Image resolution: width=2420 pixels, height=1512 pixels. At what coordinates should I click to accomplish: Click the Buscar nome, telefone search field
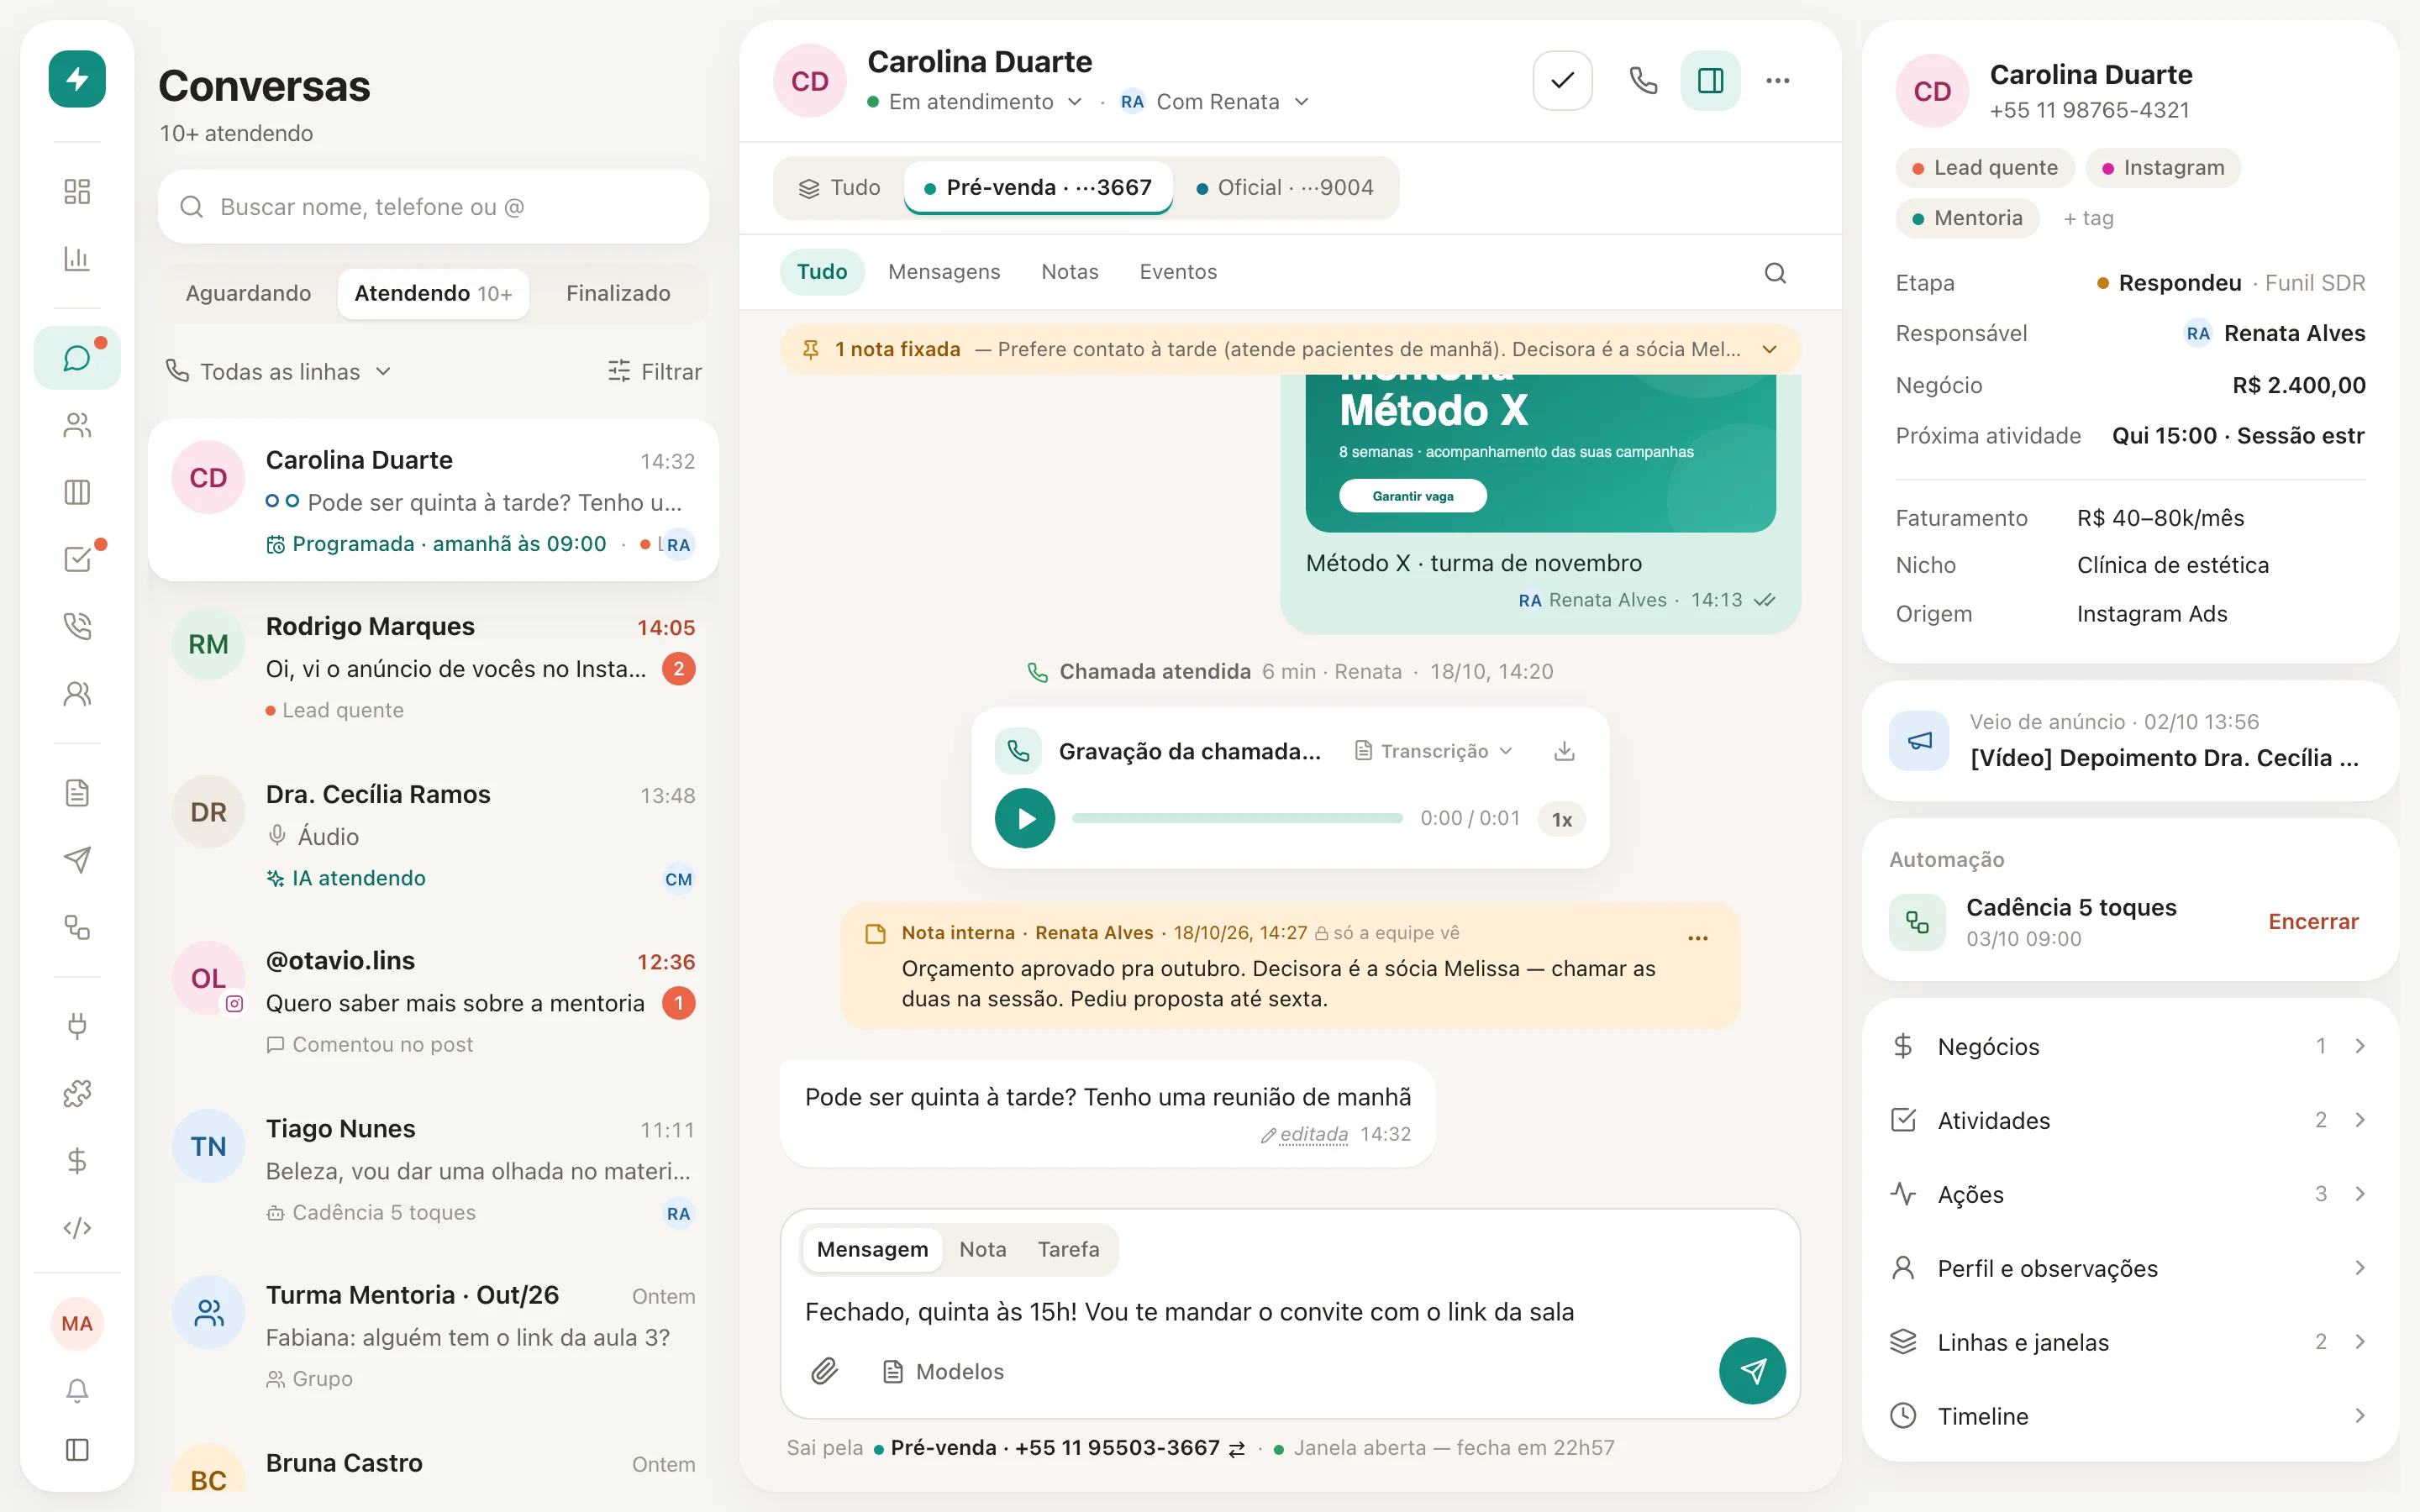(433, 207)
